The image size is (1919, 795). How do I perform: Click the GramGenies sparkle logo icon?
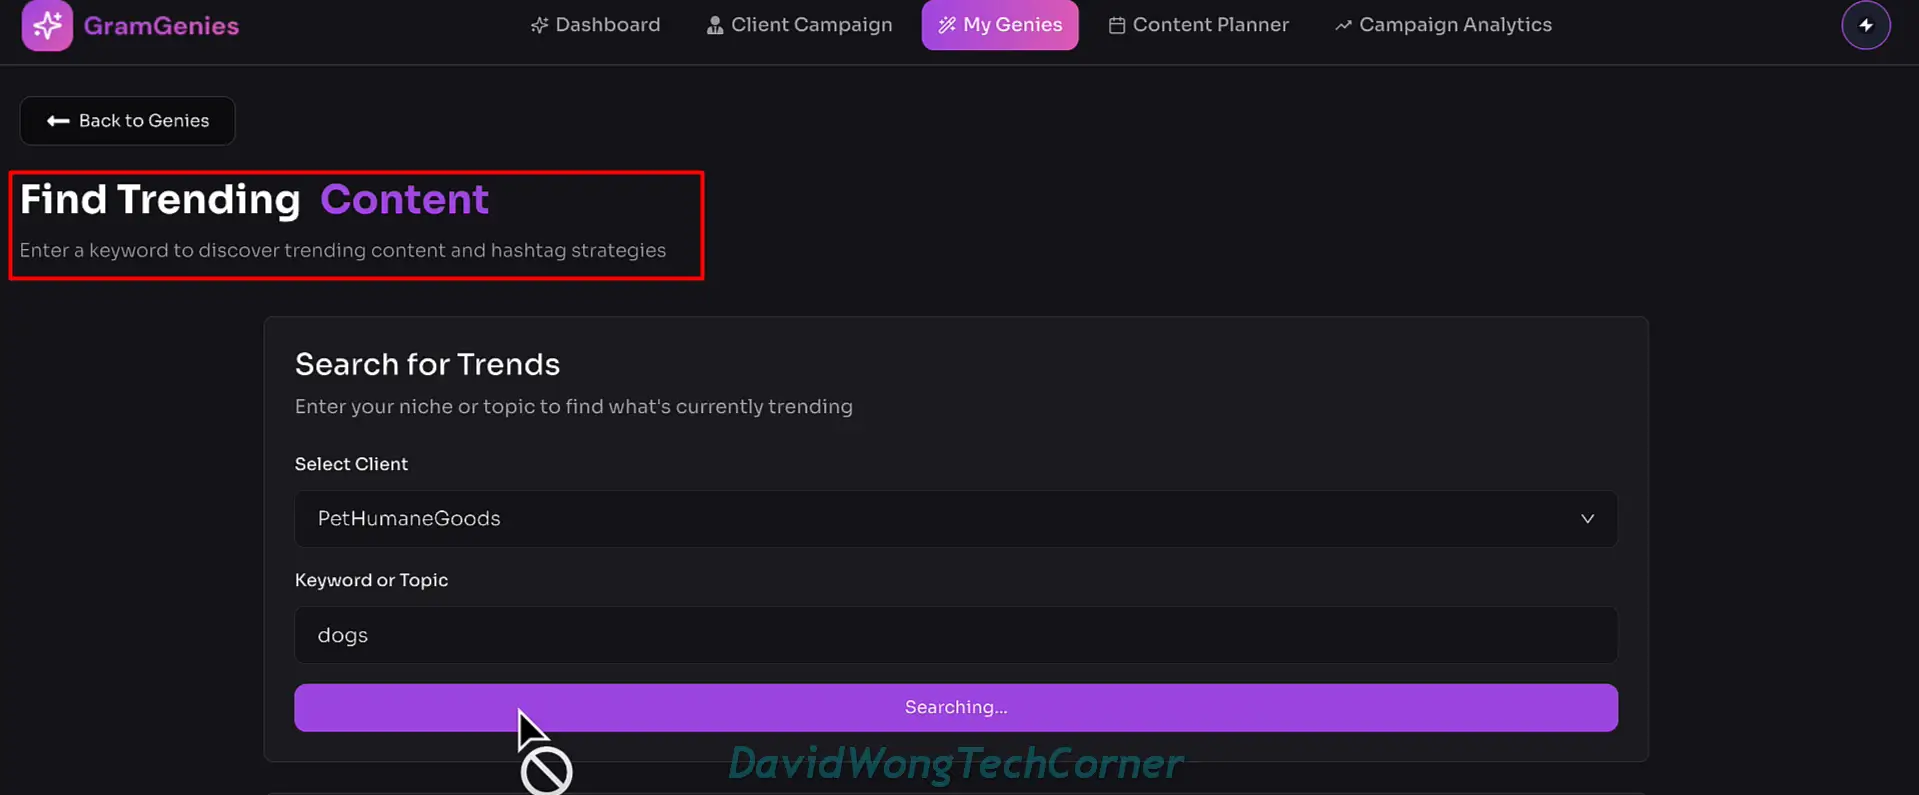click(47, 24)
